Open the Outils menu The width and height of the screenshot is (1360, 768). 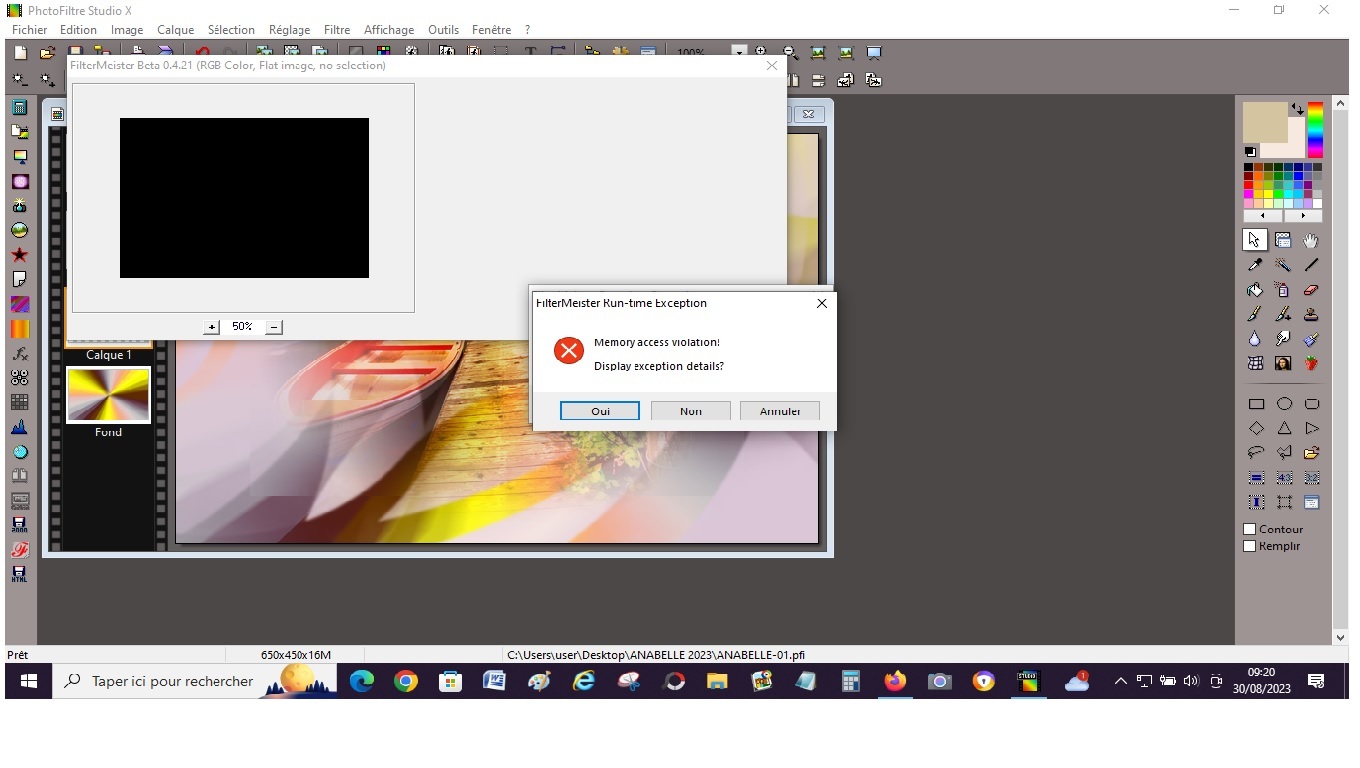click(x=443, y=30)
